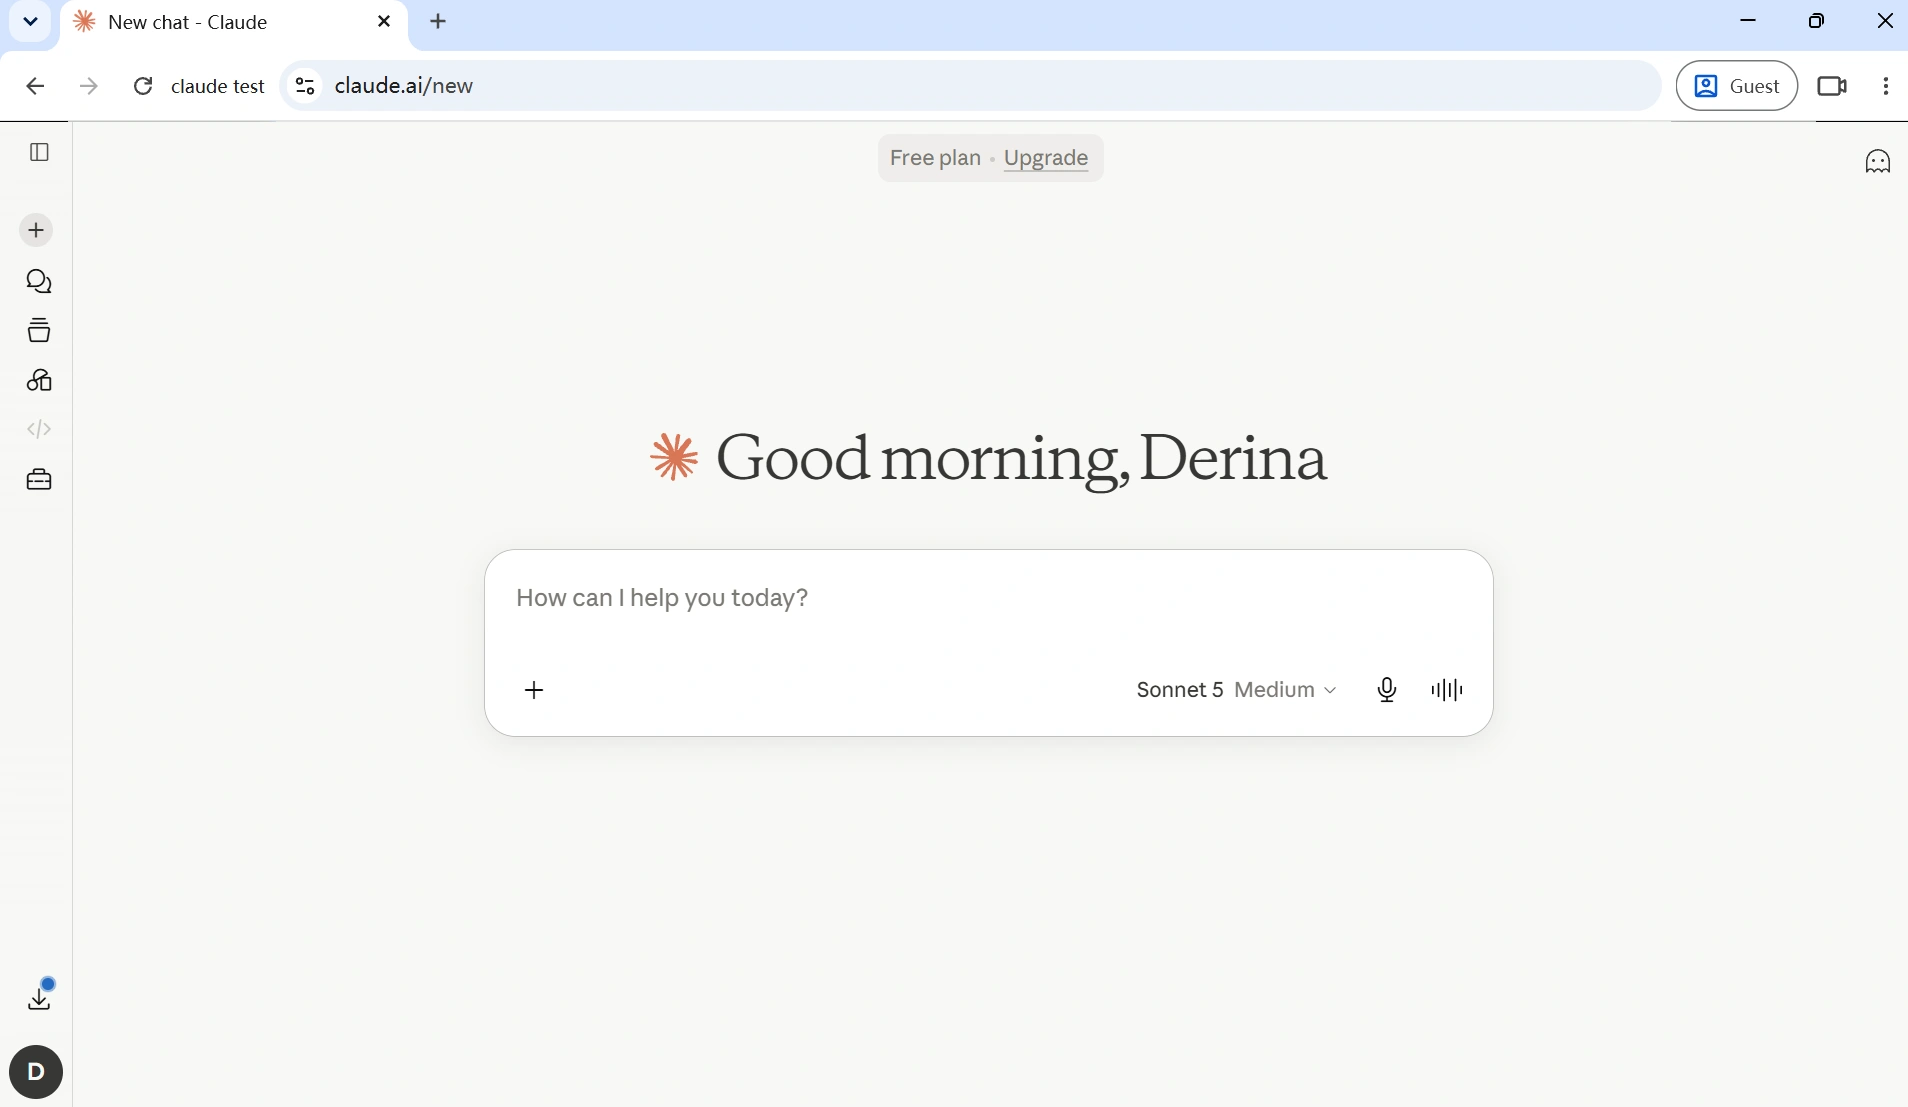Screen dimensions: 1908x1107
Task: Open the attachments plus menu in composer
Action: point(534,690)
